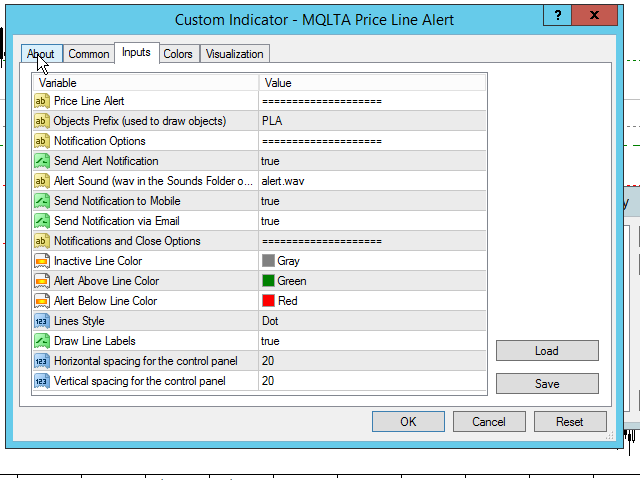Click the integer icon beside Vertical spacing
Image resolution: width=640 pixels, height=480 pixels.
(x=42, y=381)
